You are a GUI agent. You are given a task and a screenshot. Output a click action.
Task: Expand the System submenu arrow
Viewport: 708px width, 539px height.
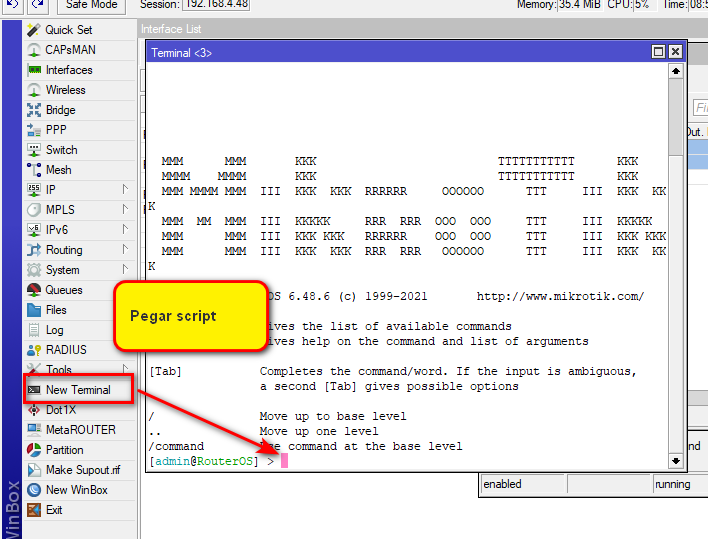point(125,269)
